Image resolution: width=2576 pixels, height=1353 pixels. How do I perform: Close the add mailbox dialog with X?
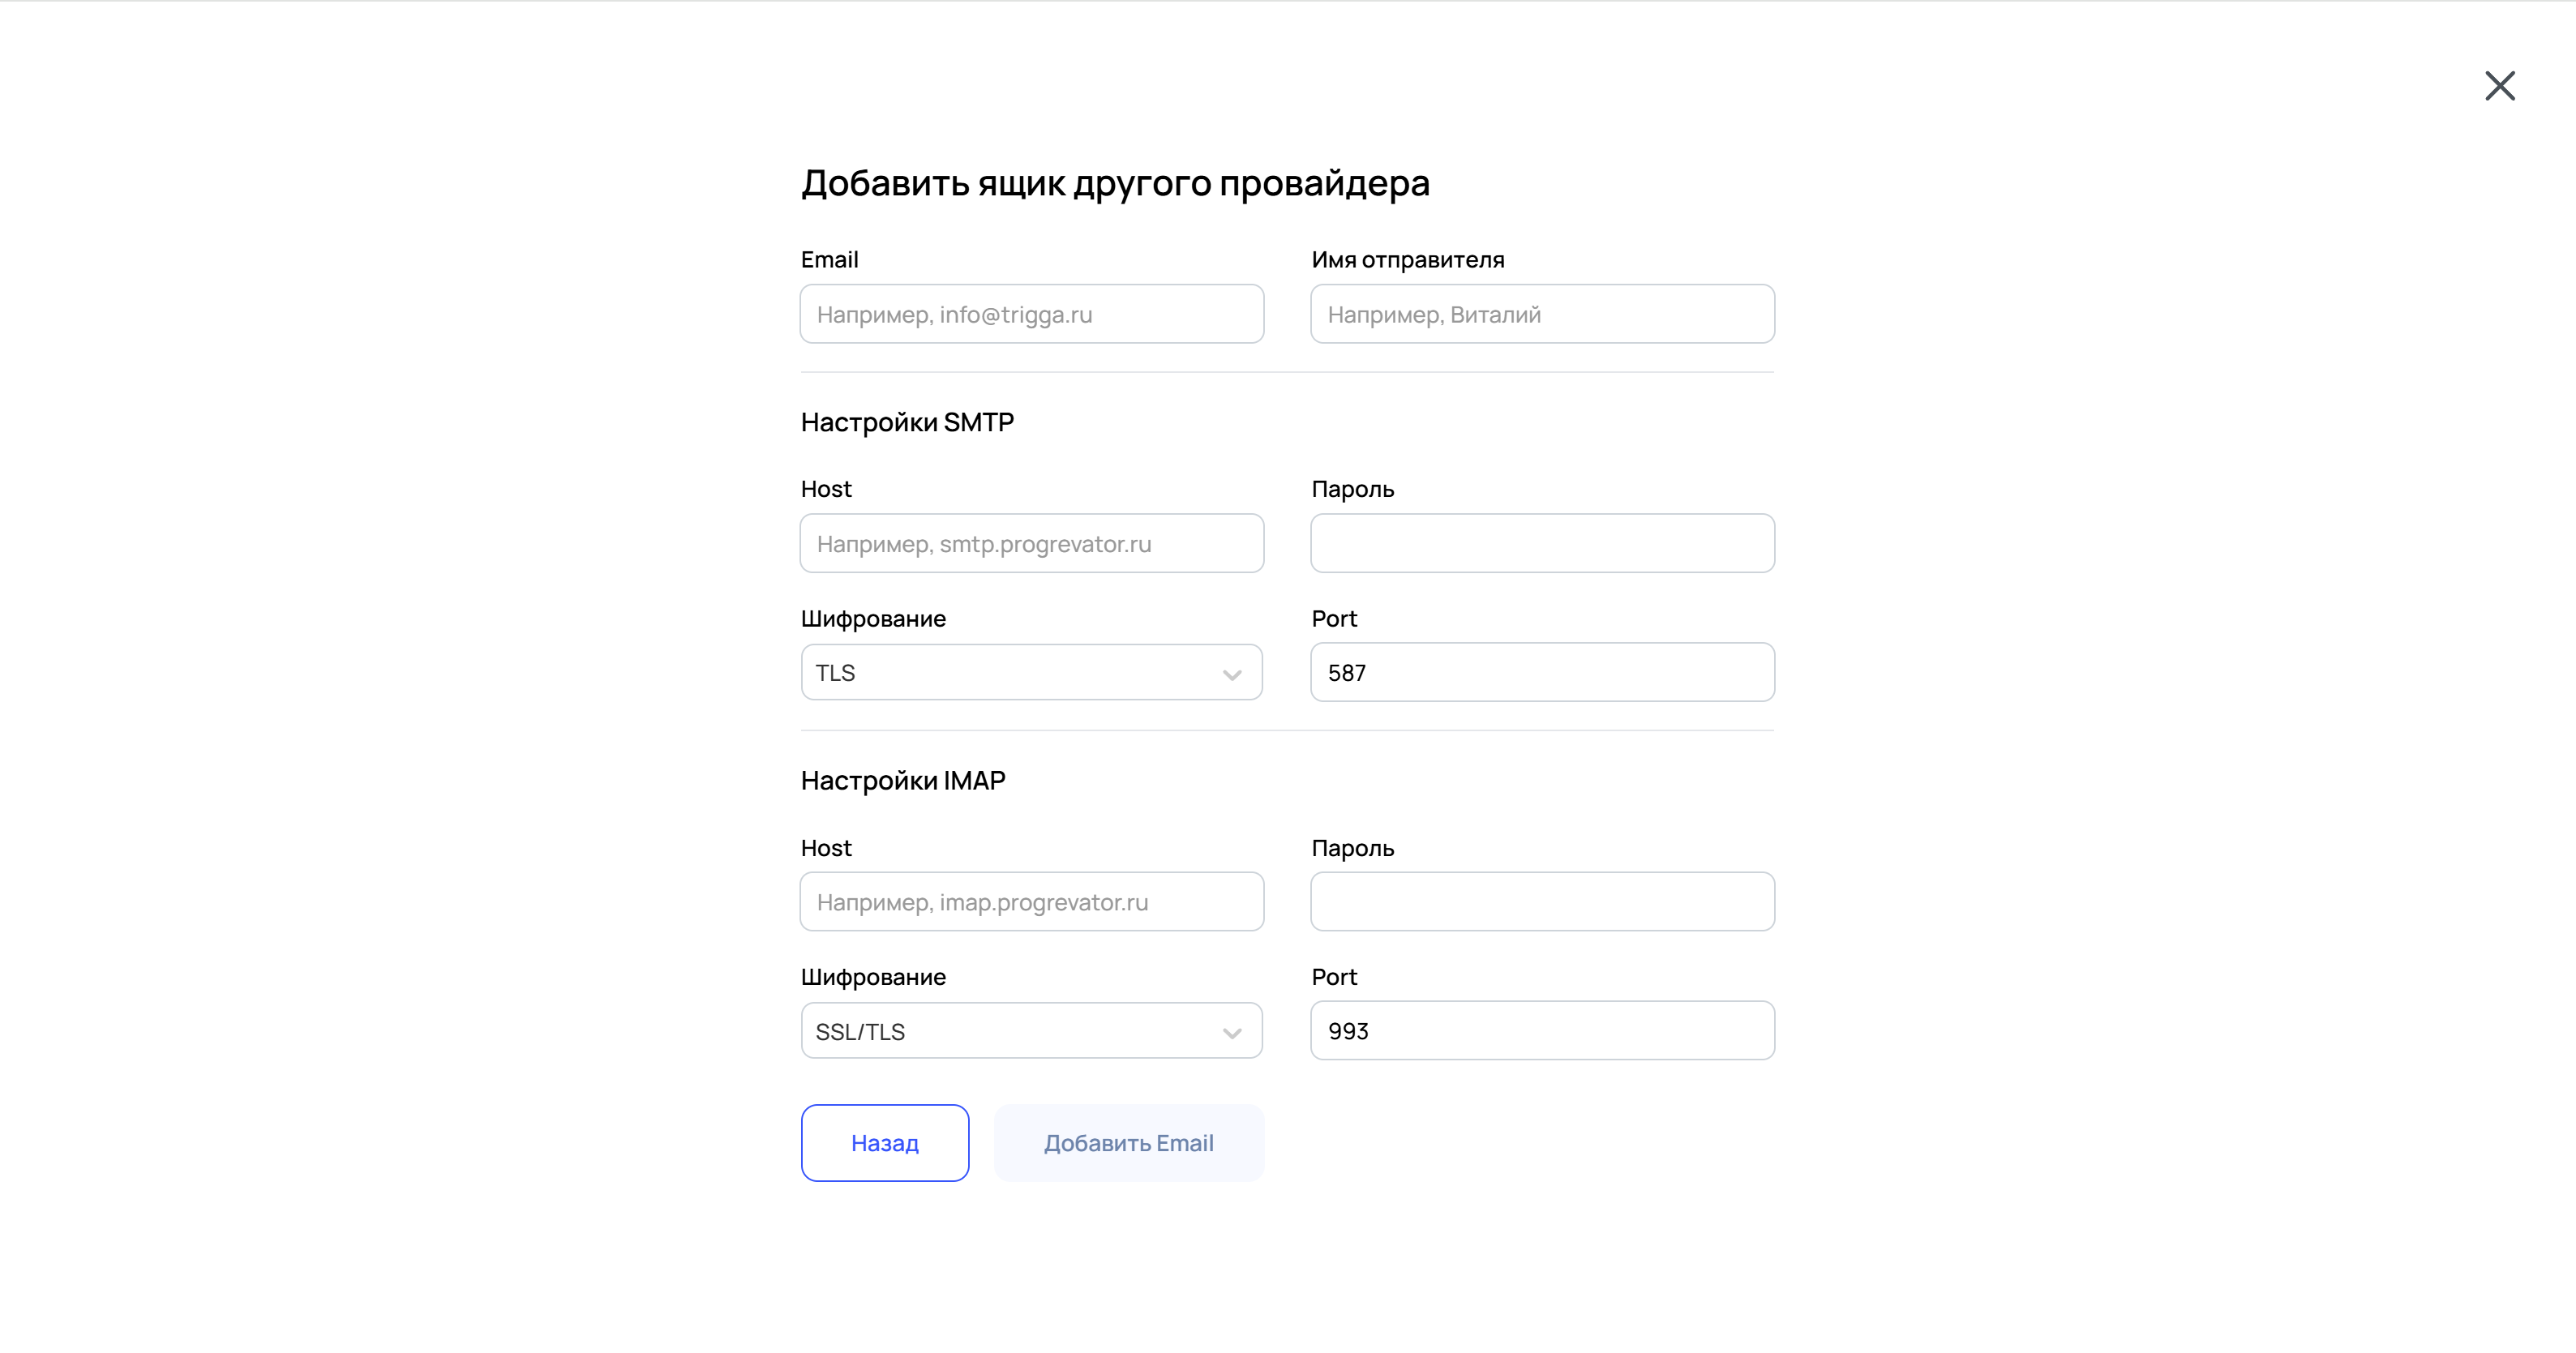(2499, 86)
